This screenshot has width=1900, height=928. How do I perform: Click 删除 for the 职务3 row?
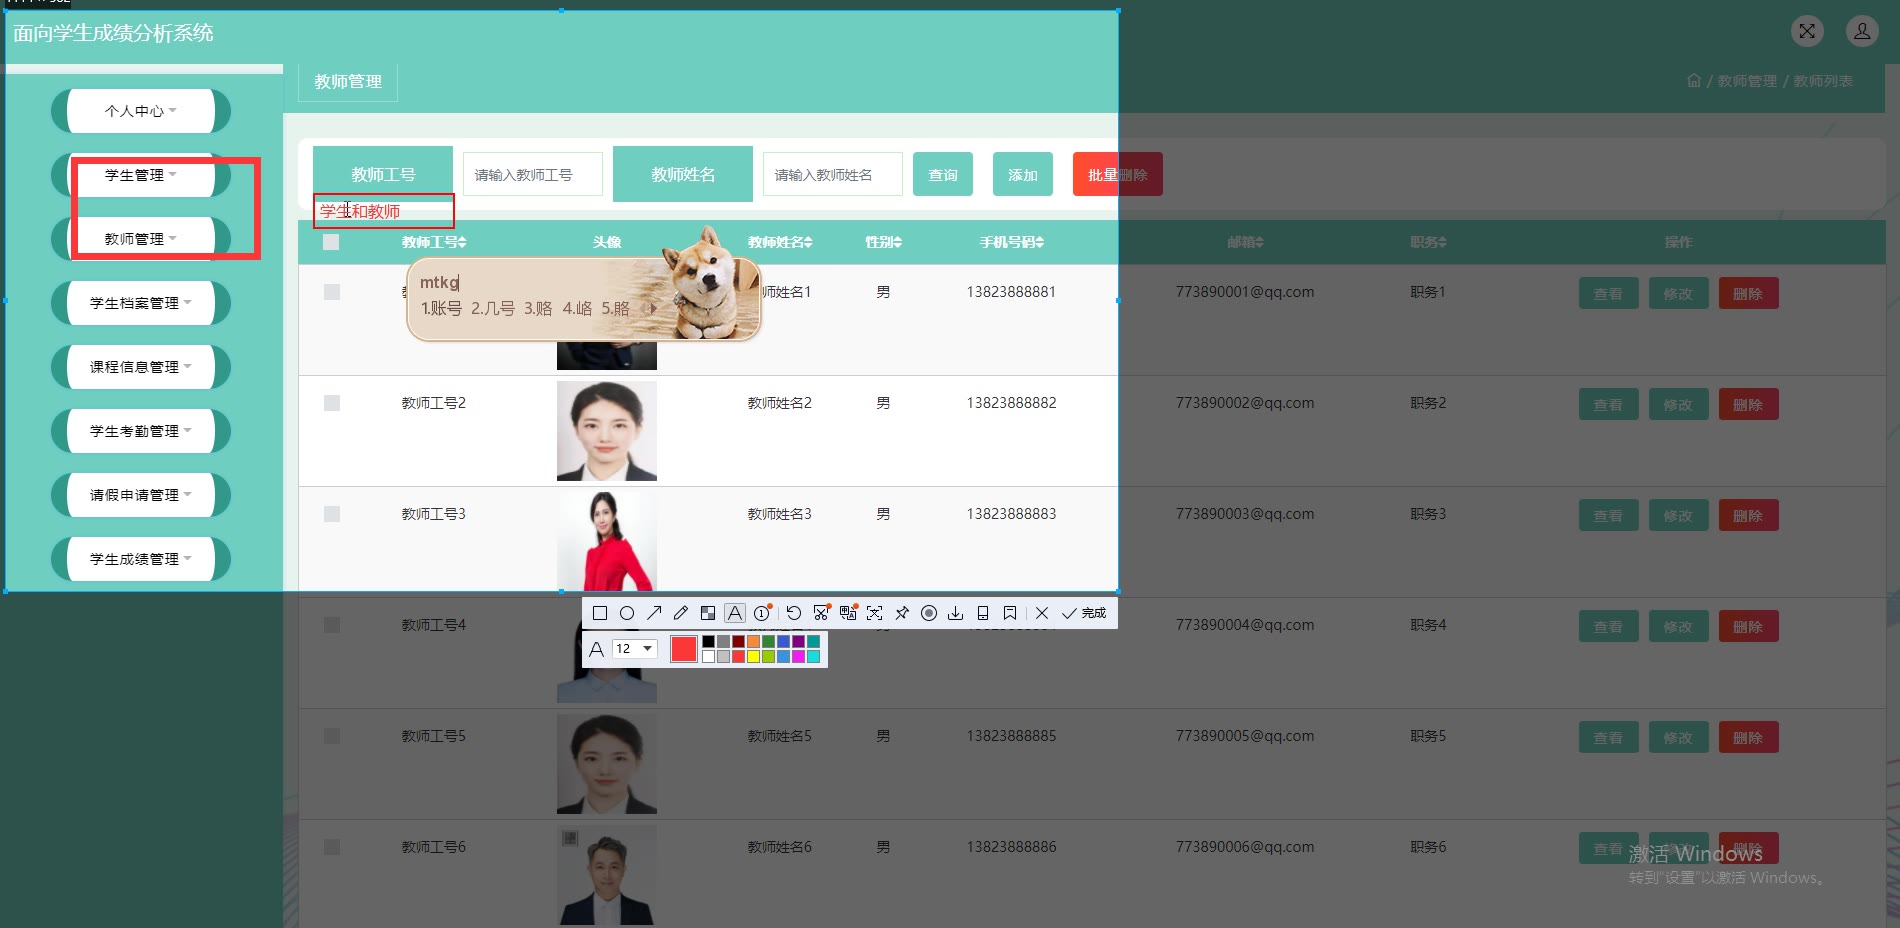tap(1748, 516)
